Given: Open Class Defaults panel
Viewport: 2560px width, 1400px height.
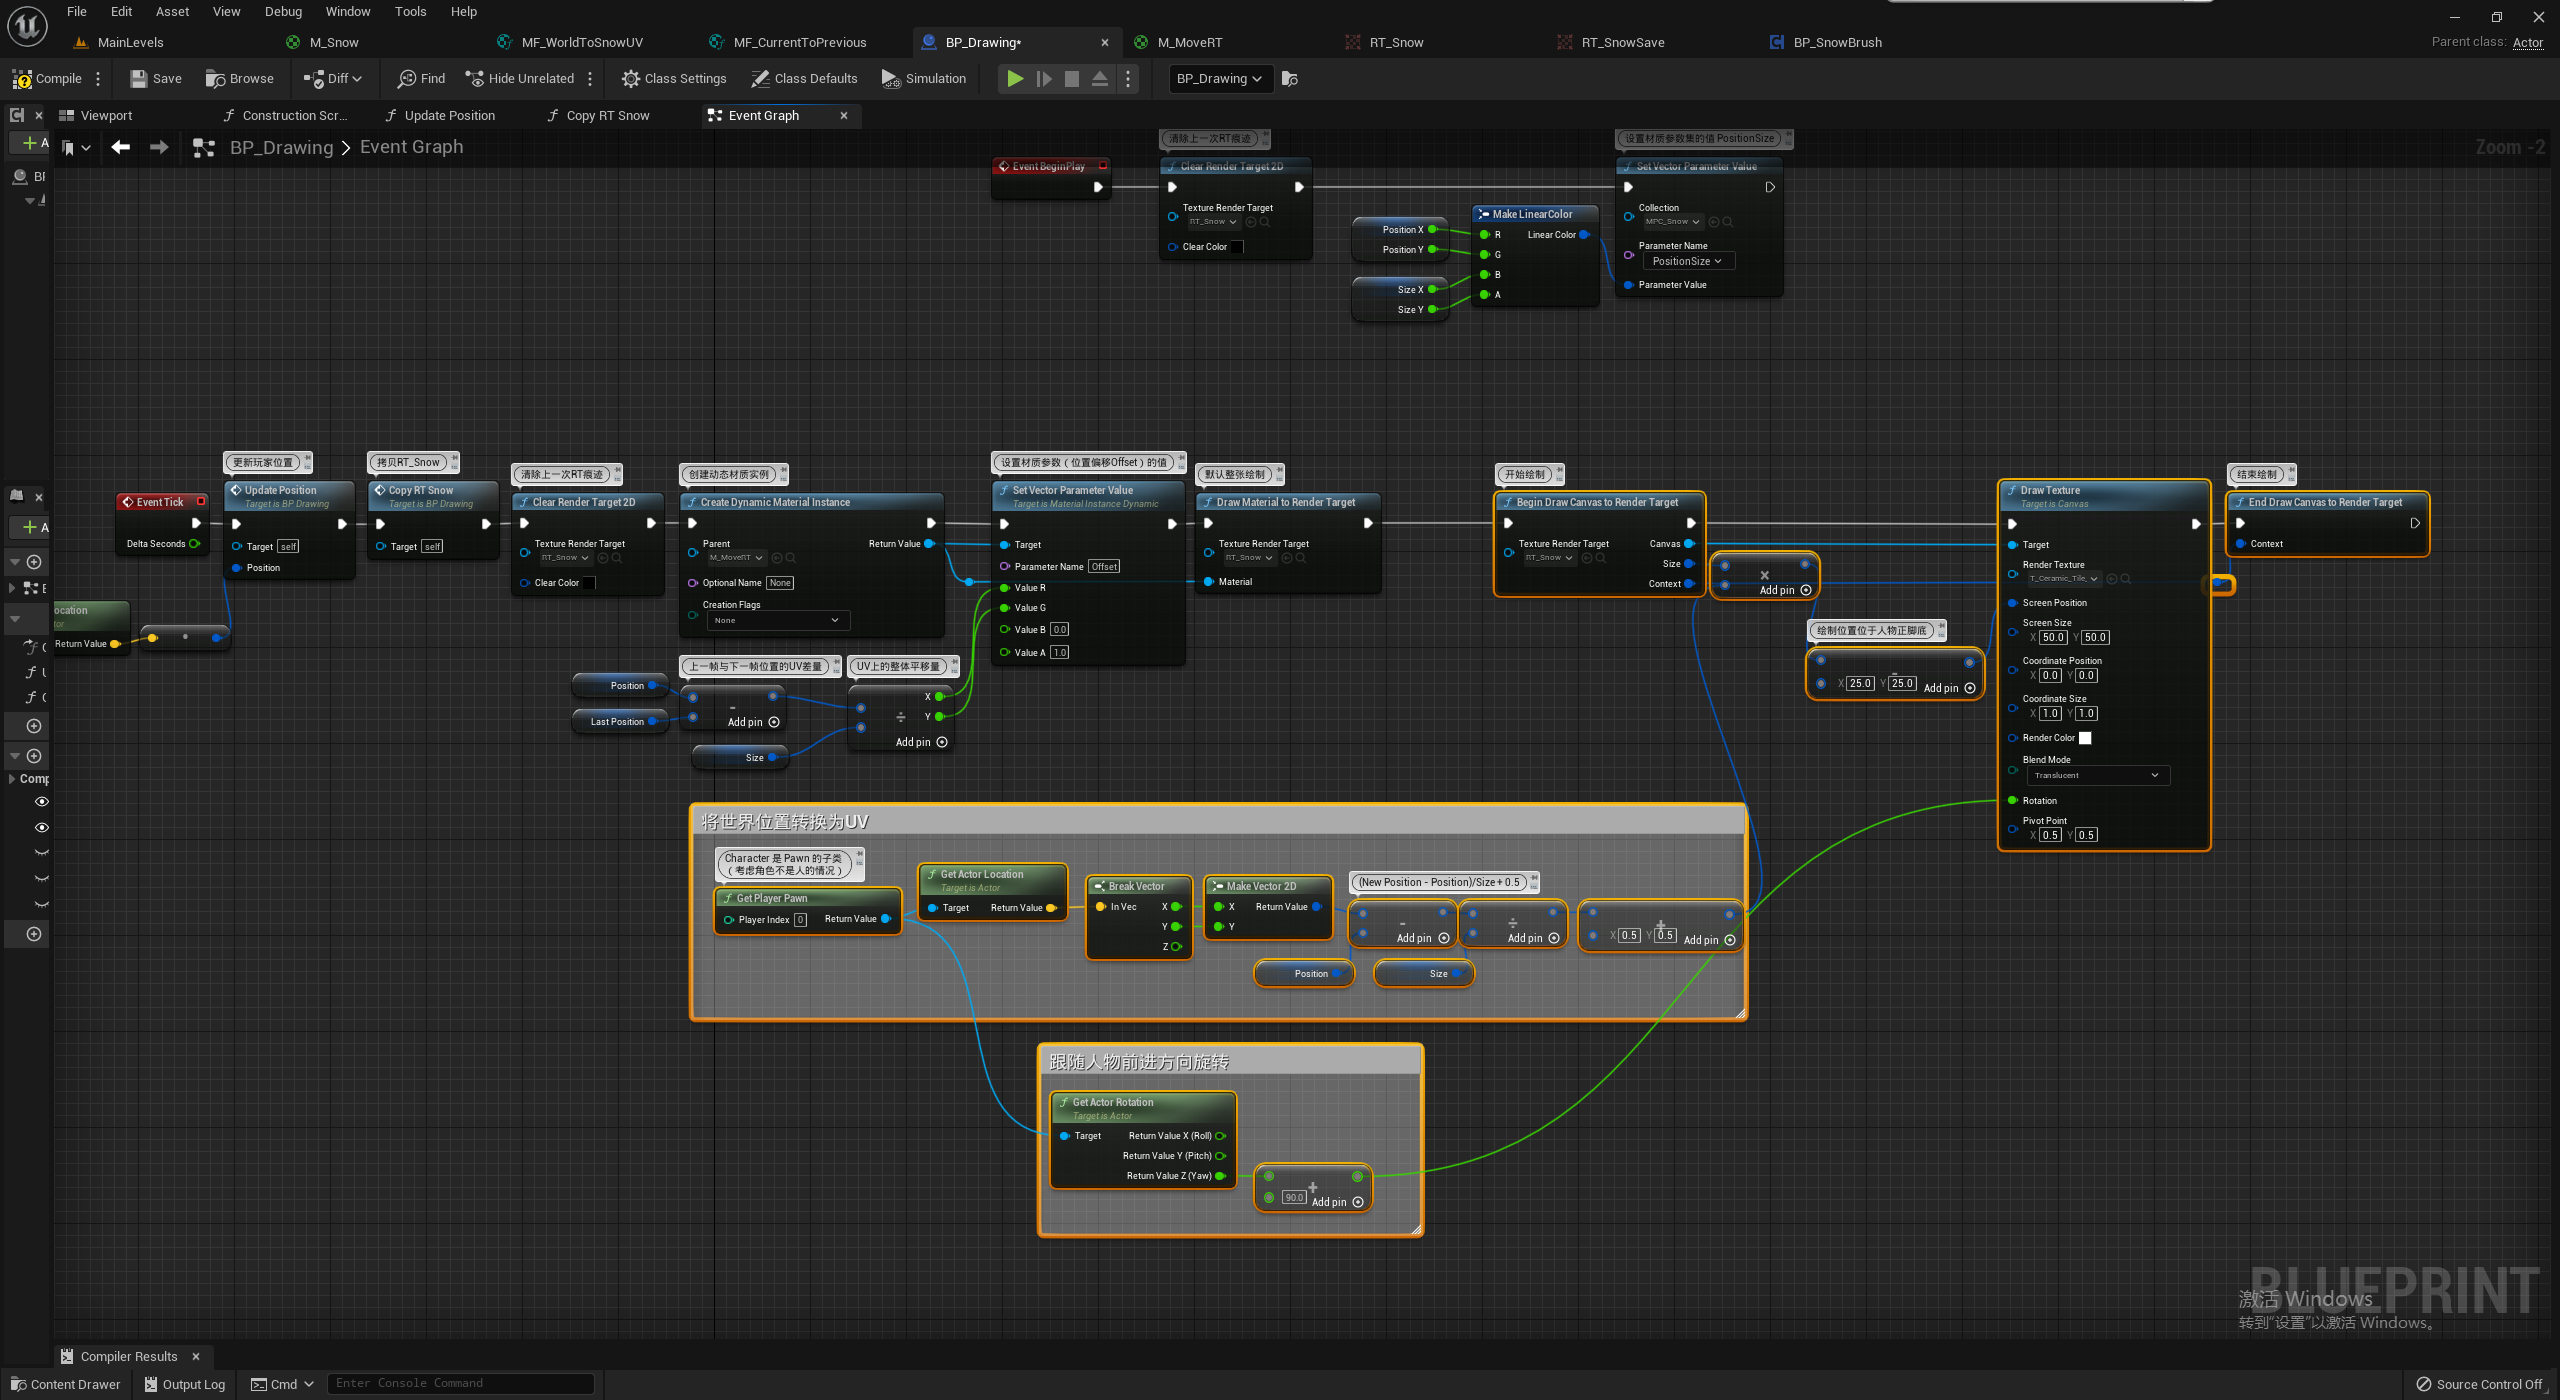Looking at the screenshot, I should point(804,78).
